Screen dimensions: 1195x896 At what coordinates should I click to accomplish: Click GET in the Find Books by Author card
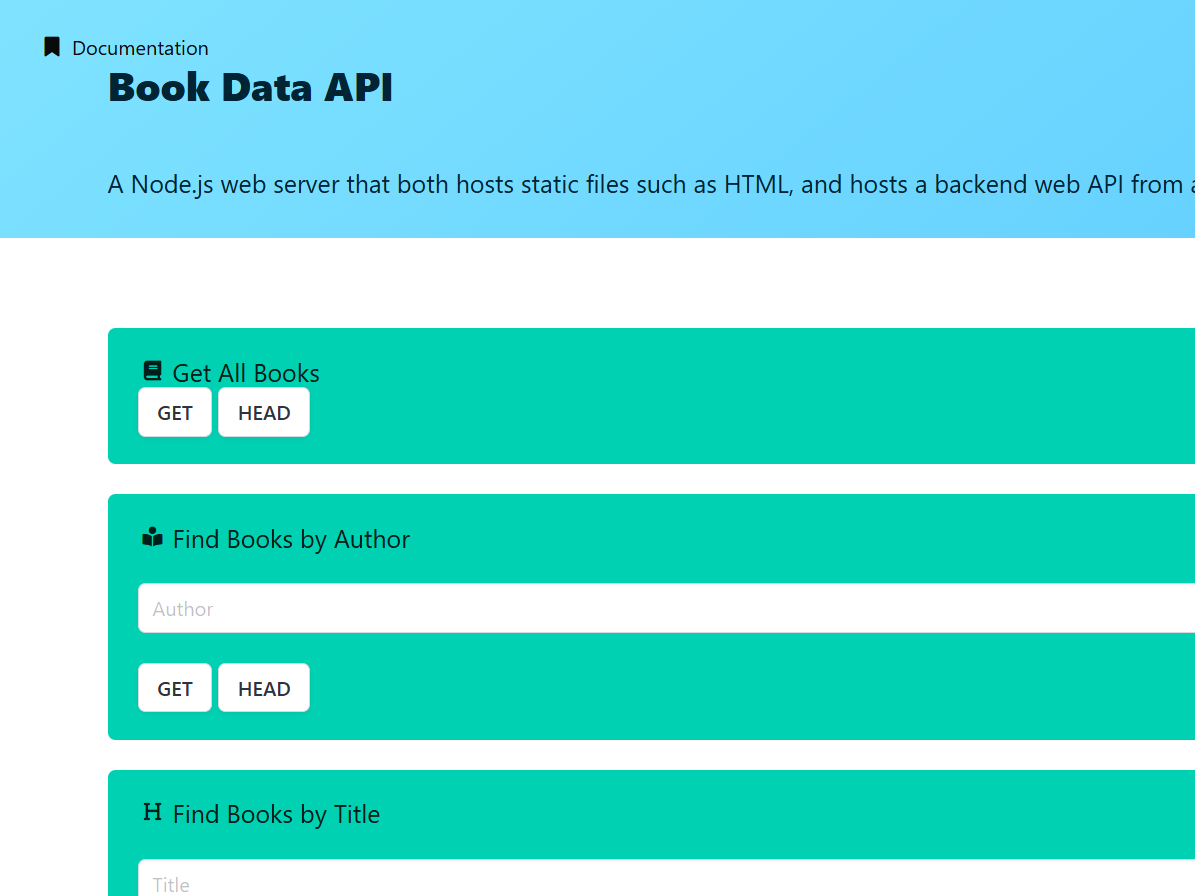[x=175, y=687]
